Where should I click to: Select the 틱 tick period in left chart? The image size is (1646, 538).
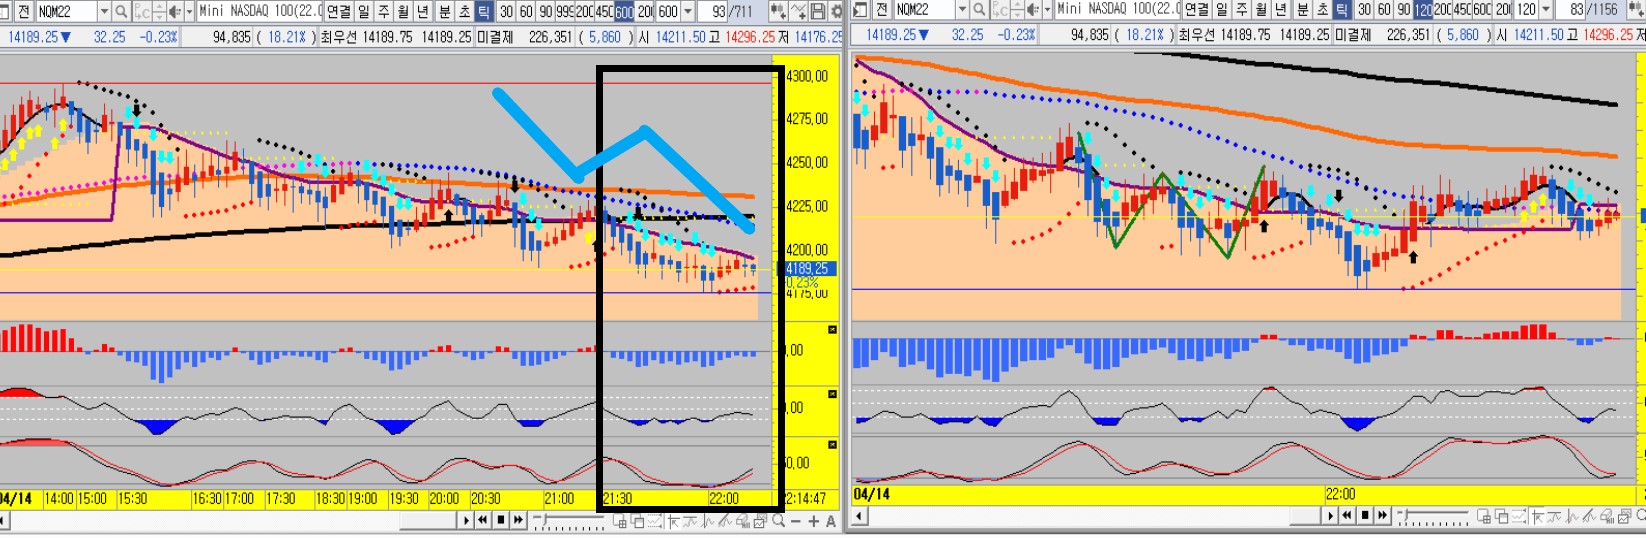point(483,11)
